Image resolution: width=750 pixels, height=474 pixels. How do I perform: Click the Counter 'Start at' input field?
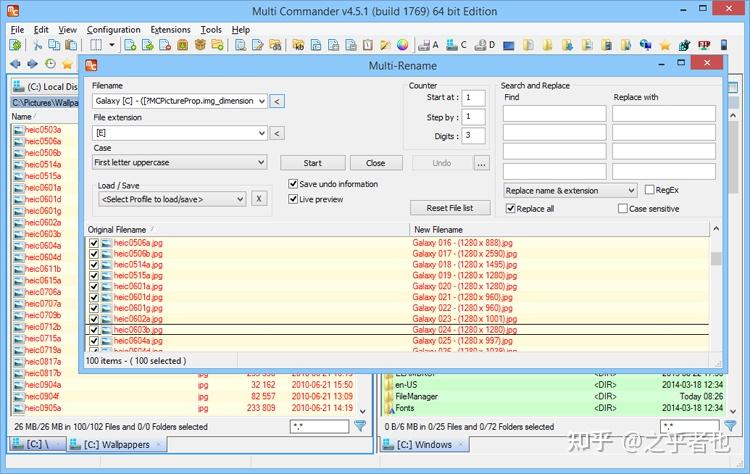coord(473,98)
